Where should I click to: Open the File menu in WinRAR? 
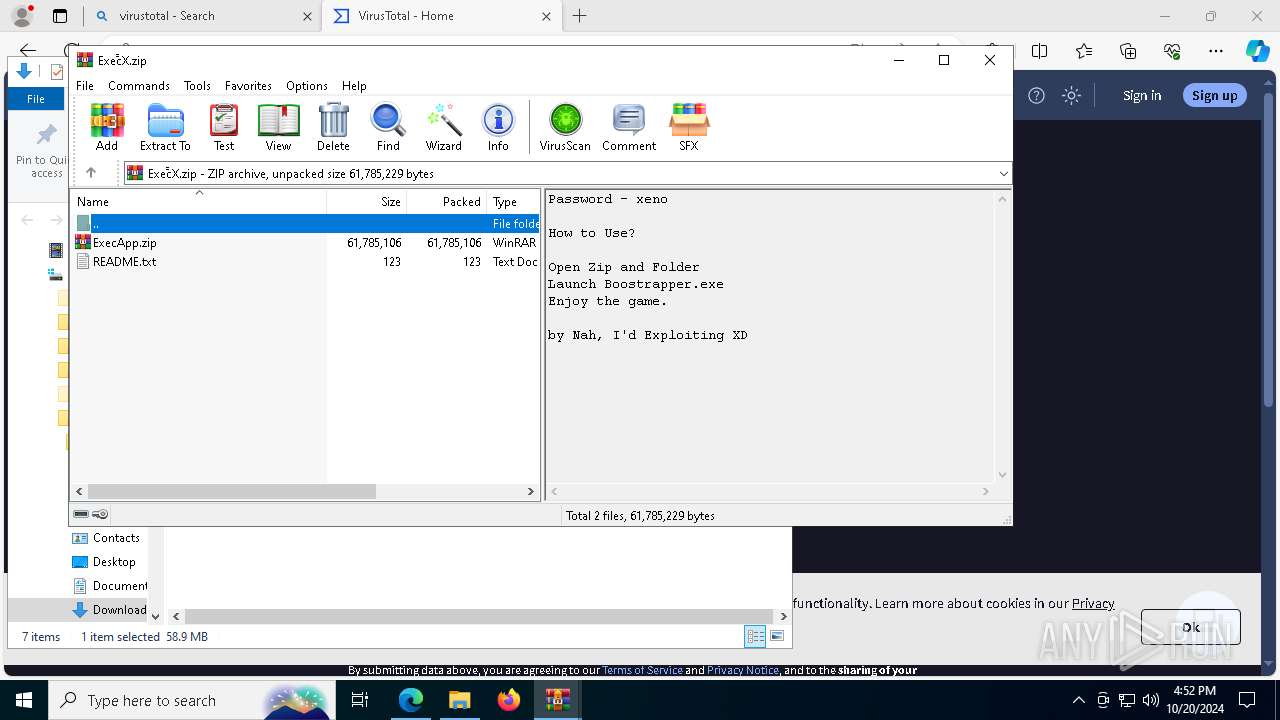tap(85, 86)
